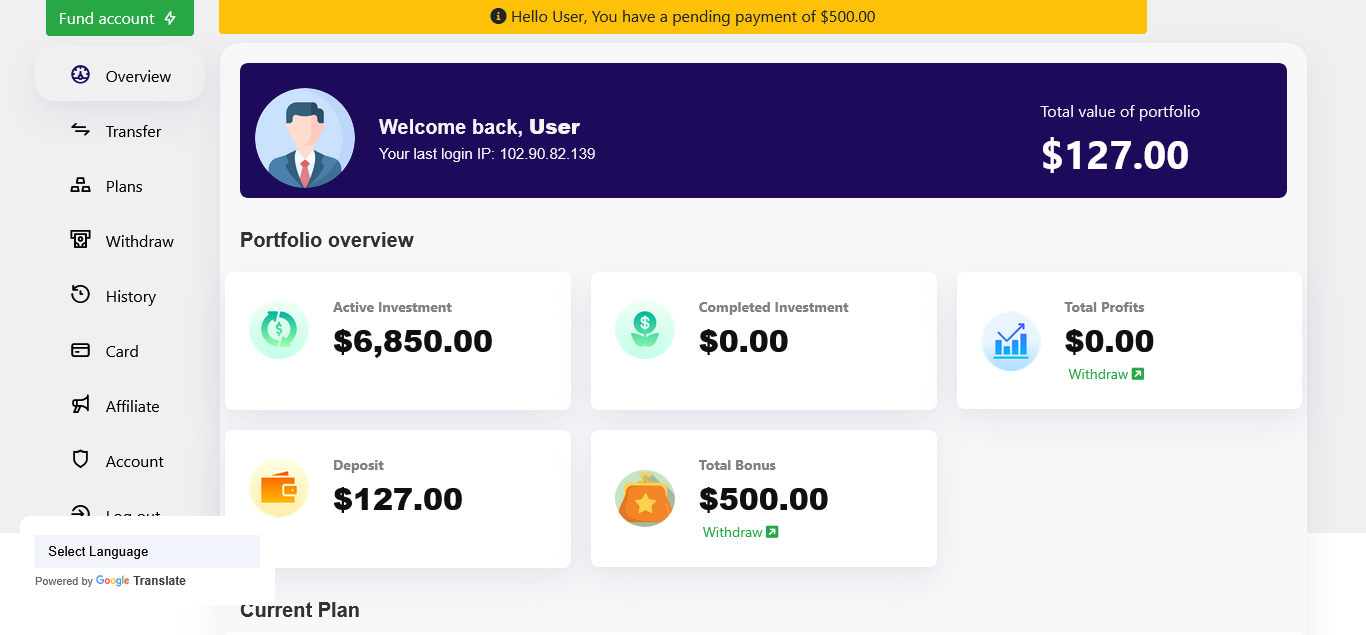Click the Active Investment circular icon

tap(279, 330)
